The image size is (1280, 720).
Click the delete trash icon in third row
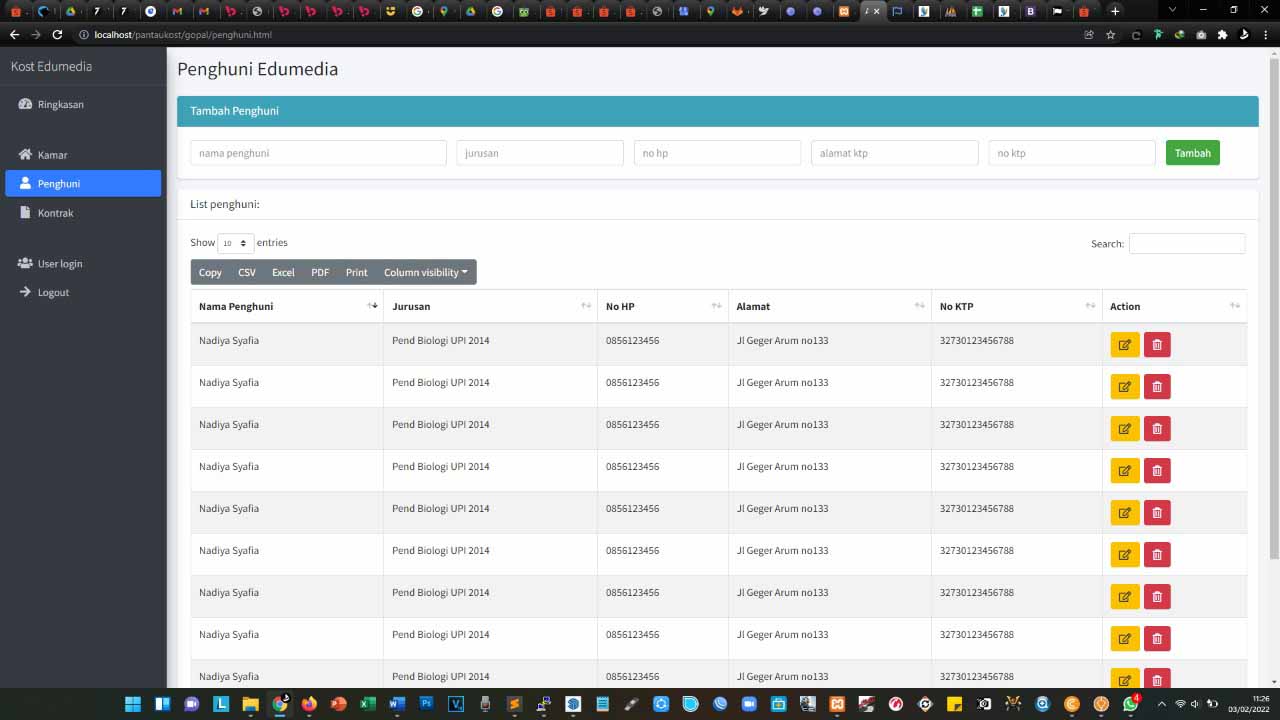coord(1157,429)
